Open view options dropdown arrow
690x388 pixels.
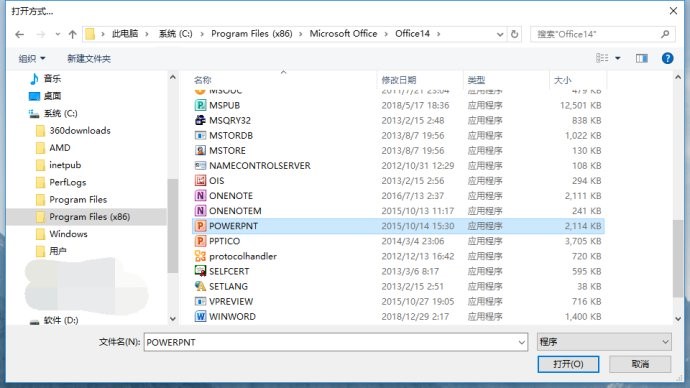(618, 58)
